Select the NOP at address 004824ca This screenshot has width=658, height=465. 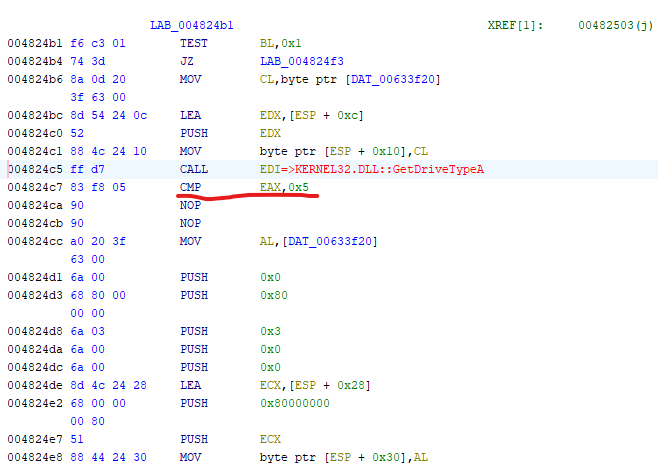(191, 205)
